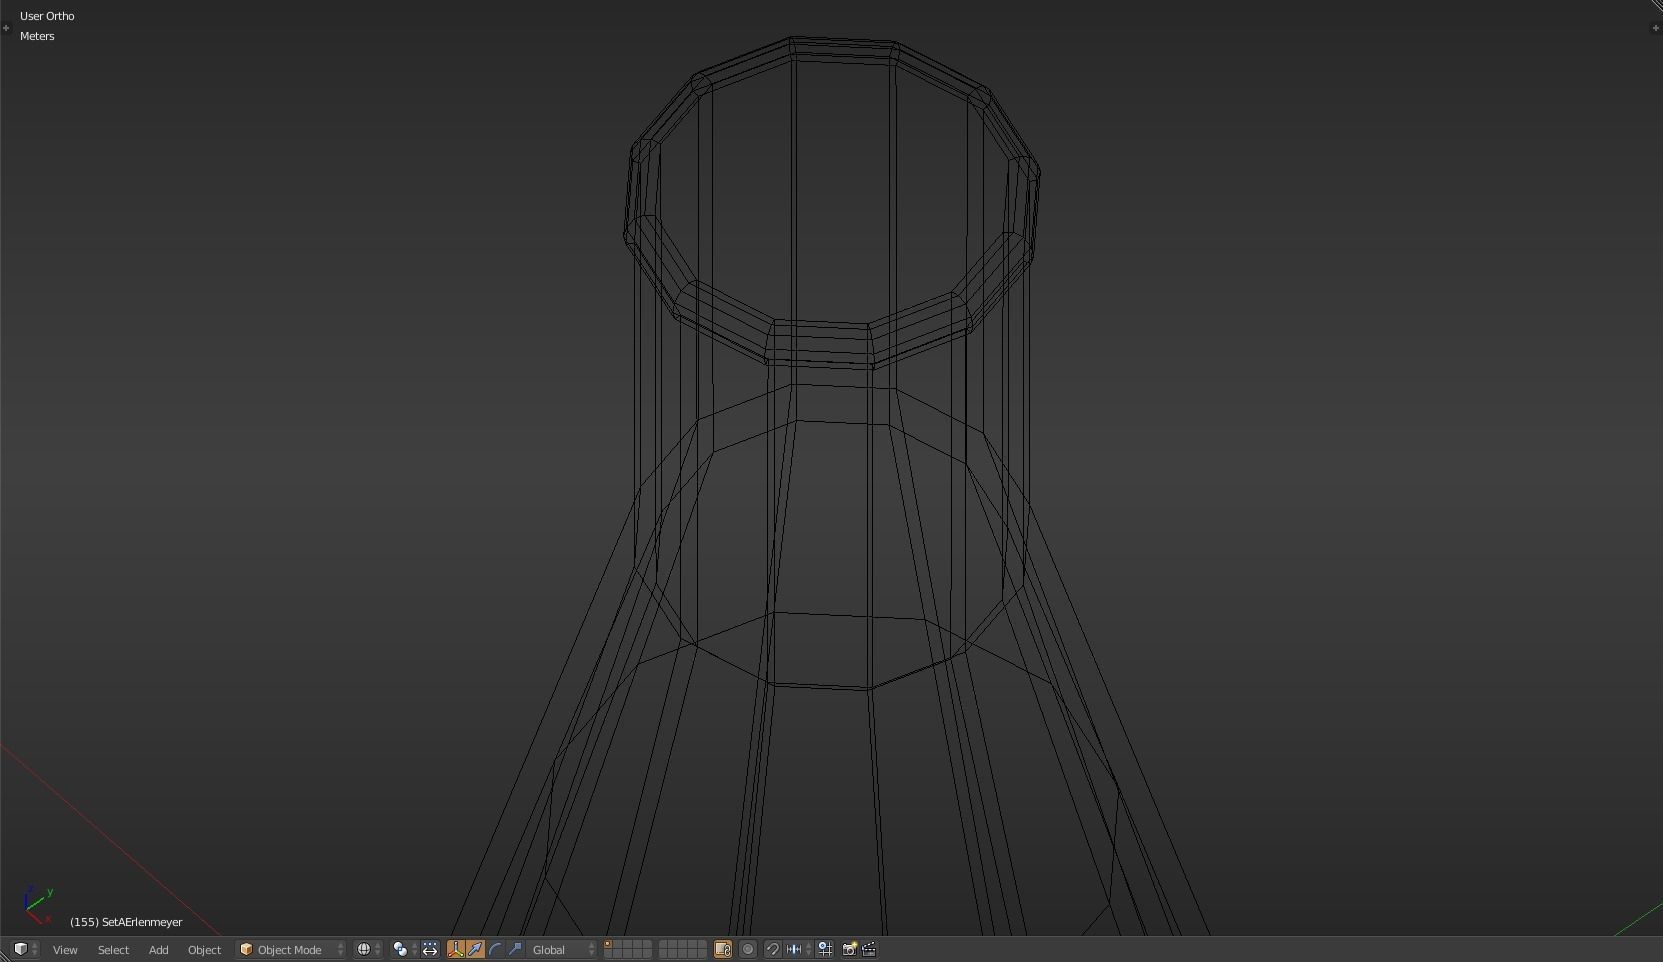This screenshot has width=1663, height=962.
Task: Enable the translate manipulator arrow
Action: pyautogui.click(x=476, y=949)
